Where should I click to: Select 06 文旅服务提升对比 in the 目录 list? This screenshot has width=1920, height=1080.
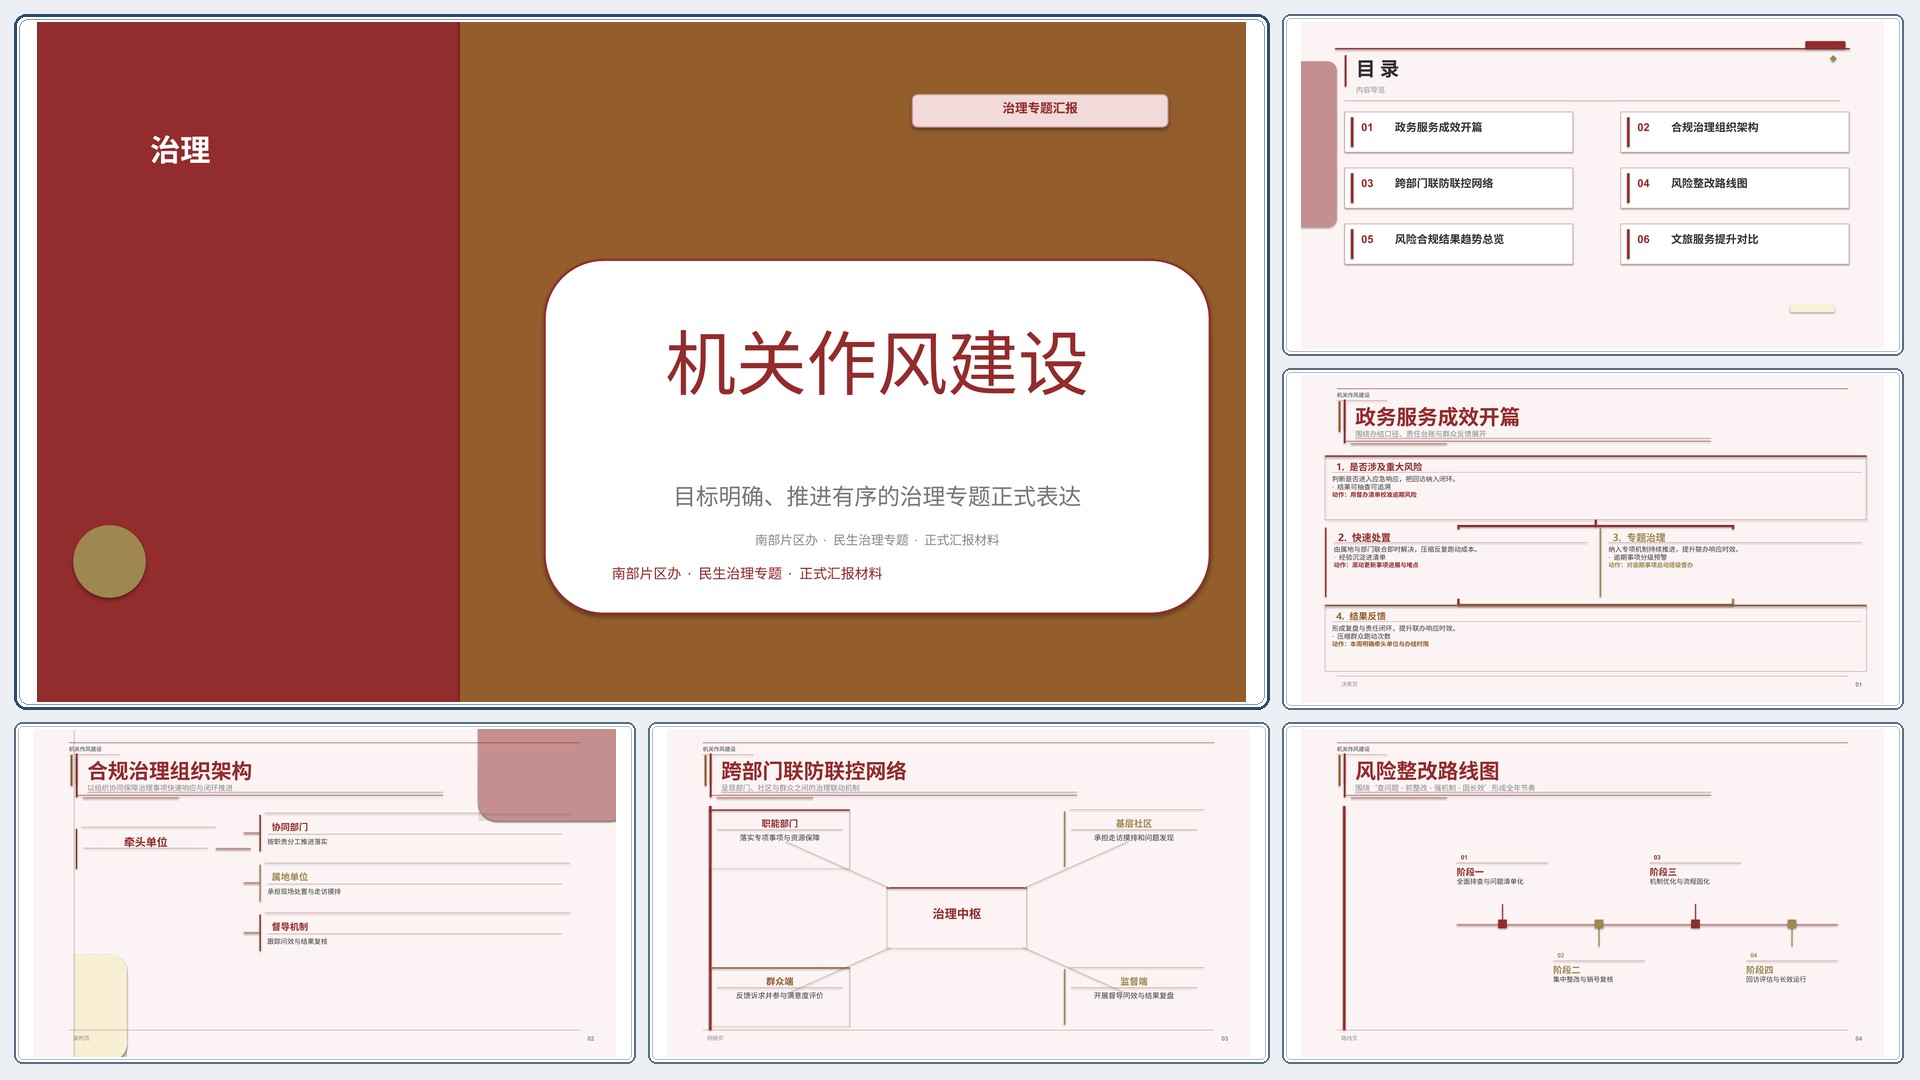pos(1734,243)
